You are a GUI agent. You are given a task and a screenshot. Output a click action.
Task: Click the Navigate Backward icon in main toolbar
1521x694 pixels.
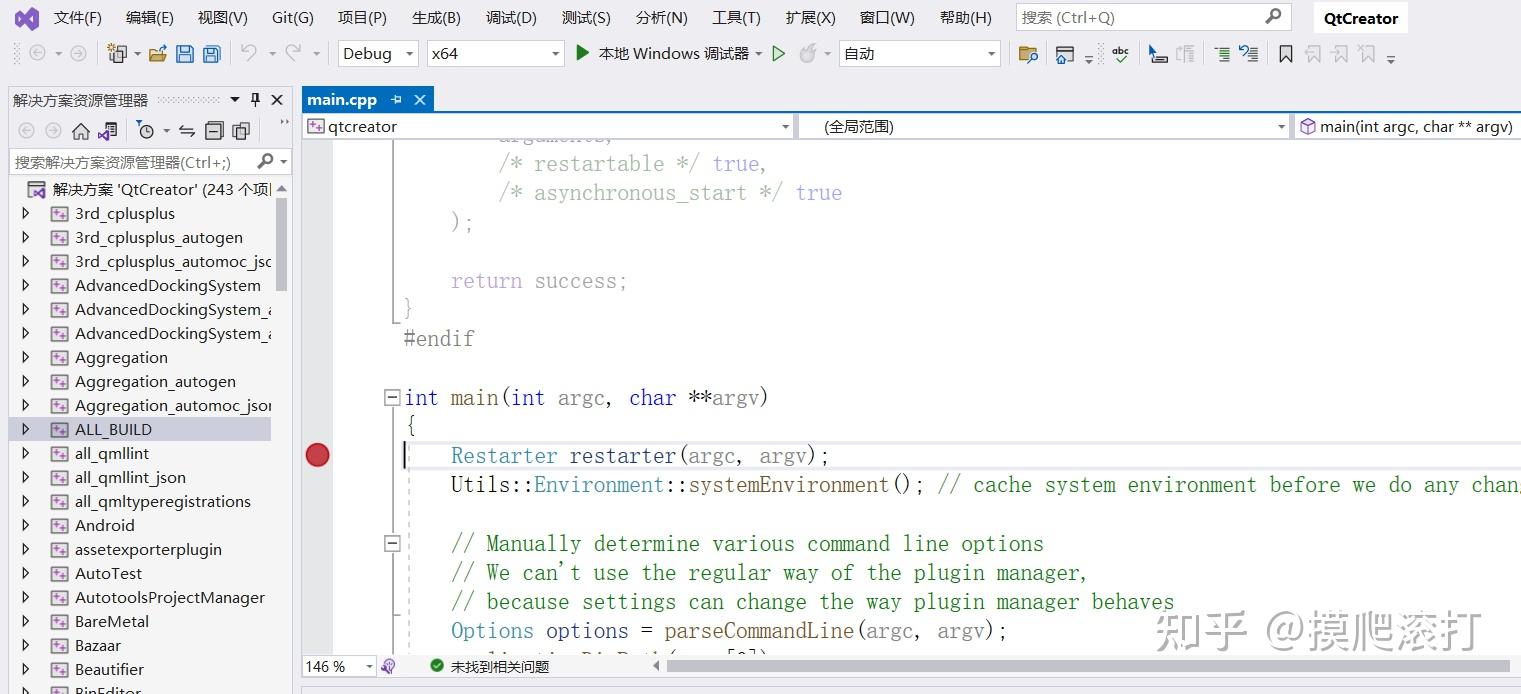[x=38, y=54]
